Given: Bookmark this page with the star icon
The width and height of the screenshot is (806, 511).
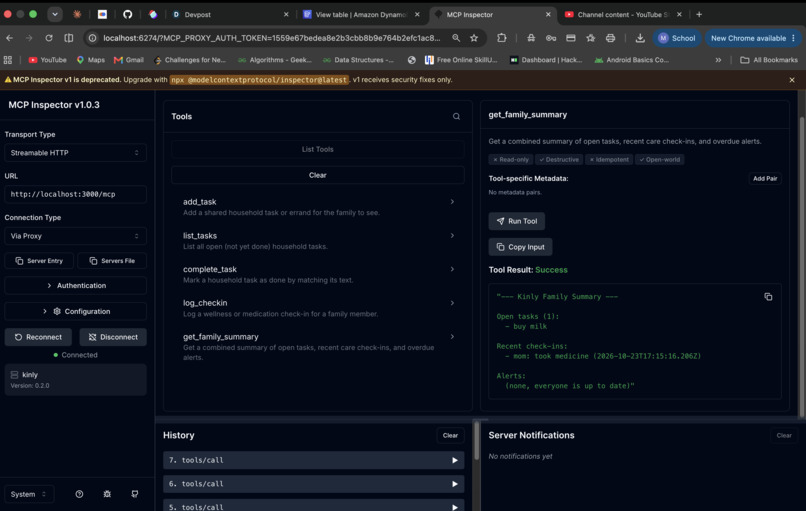Looking at the screenshot, I should pos(474,38).
